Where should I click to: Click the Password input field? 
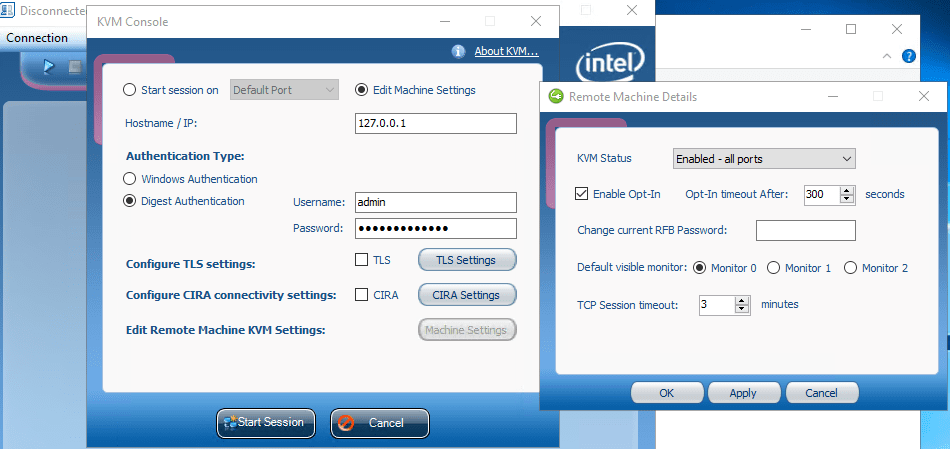pos(436,228)
